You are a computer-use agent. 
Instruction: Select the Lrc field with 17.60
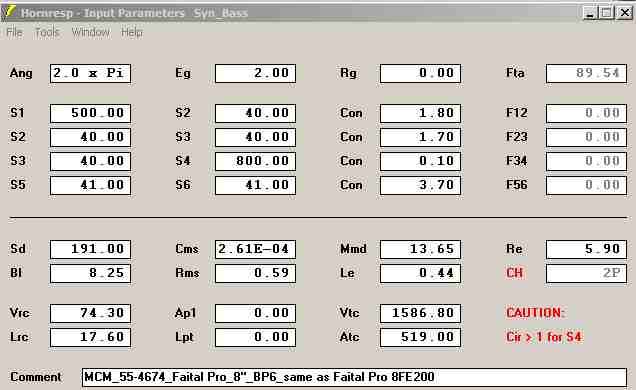(x=90, y=337)
